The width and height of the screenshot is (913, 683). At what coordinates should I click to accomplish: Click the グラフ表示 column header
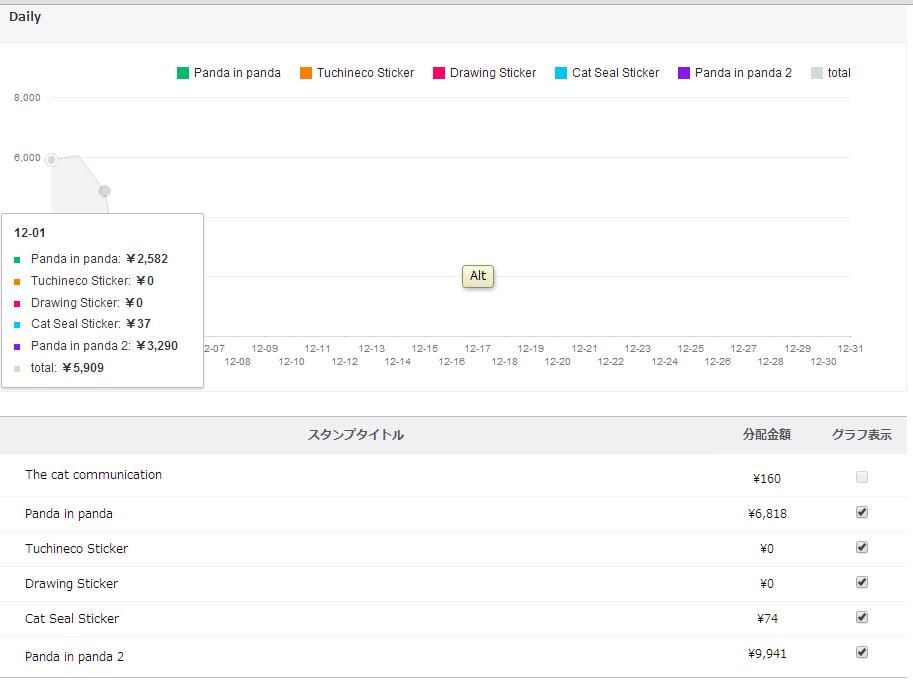(861, 435)
